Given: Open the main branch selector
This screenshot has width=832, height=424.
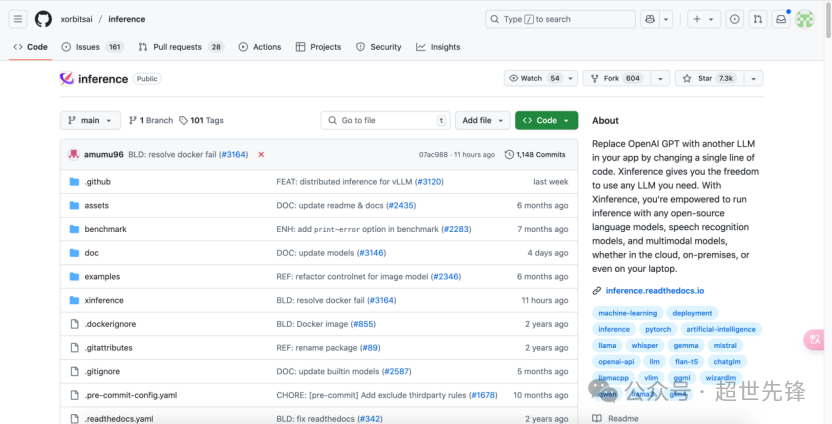Looking at the screenshot, I should [x=90, y=120].
